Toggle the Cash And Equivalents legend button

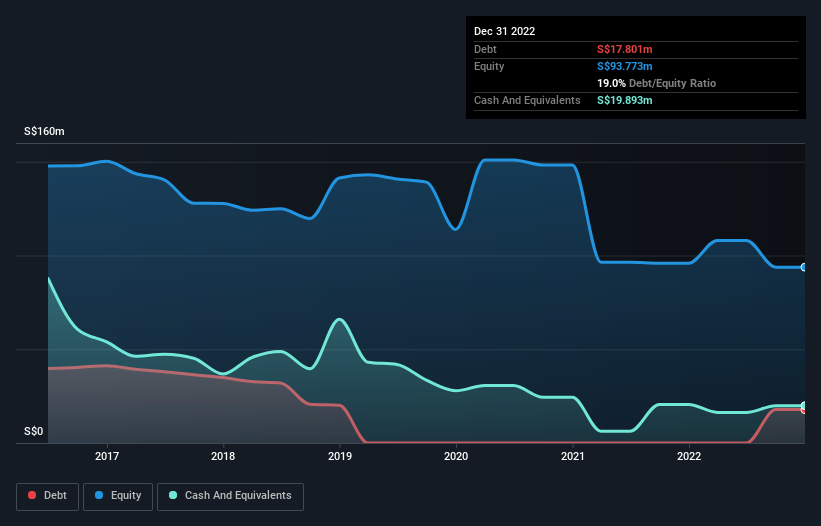pyautogui.click(x=230, y=496)
